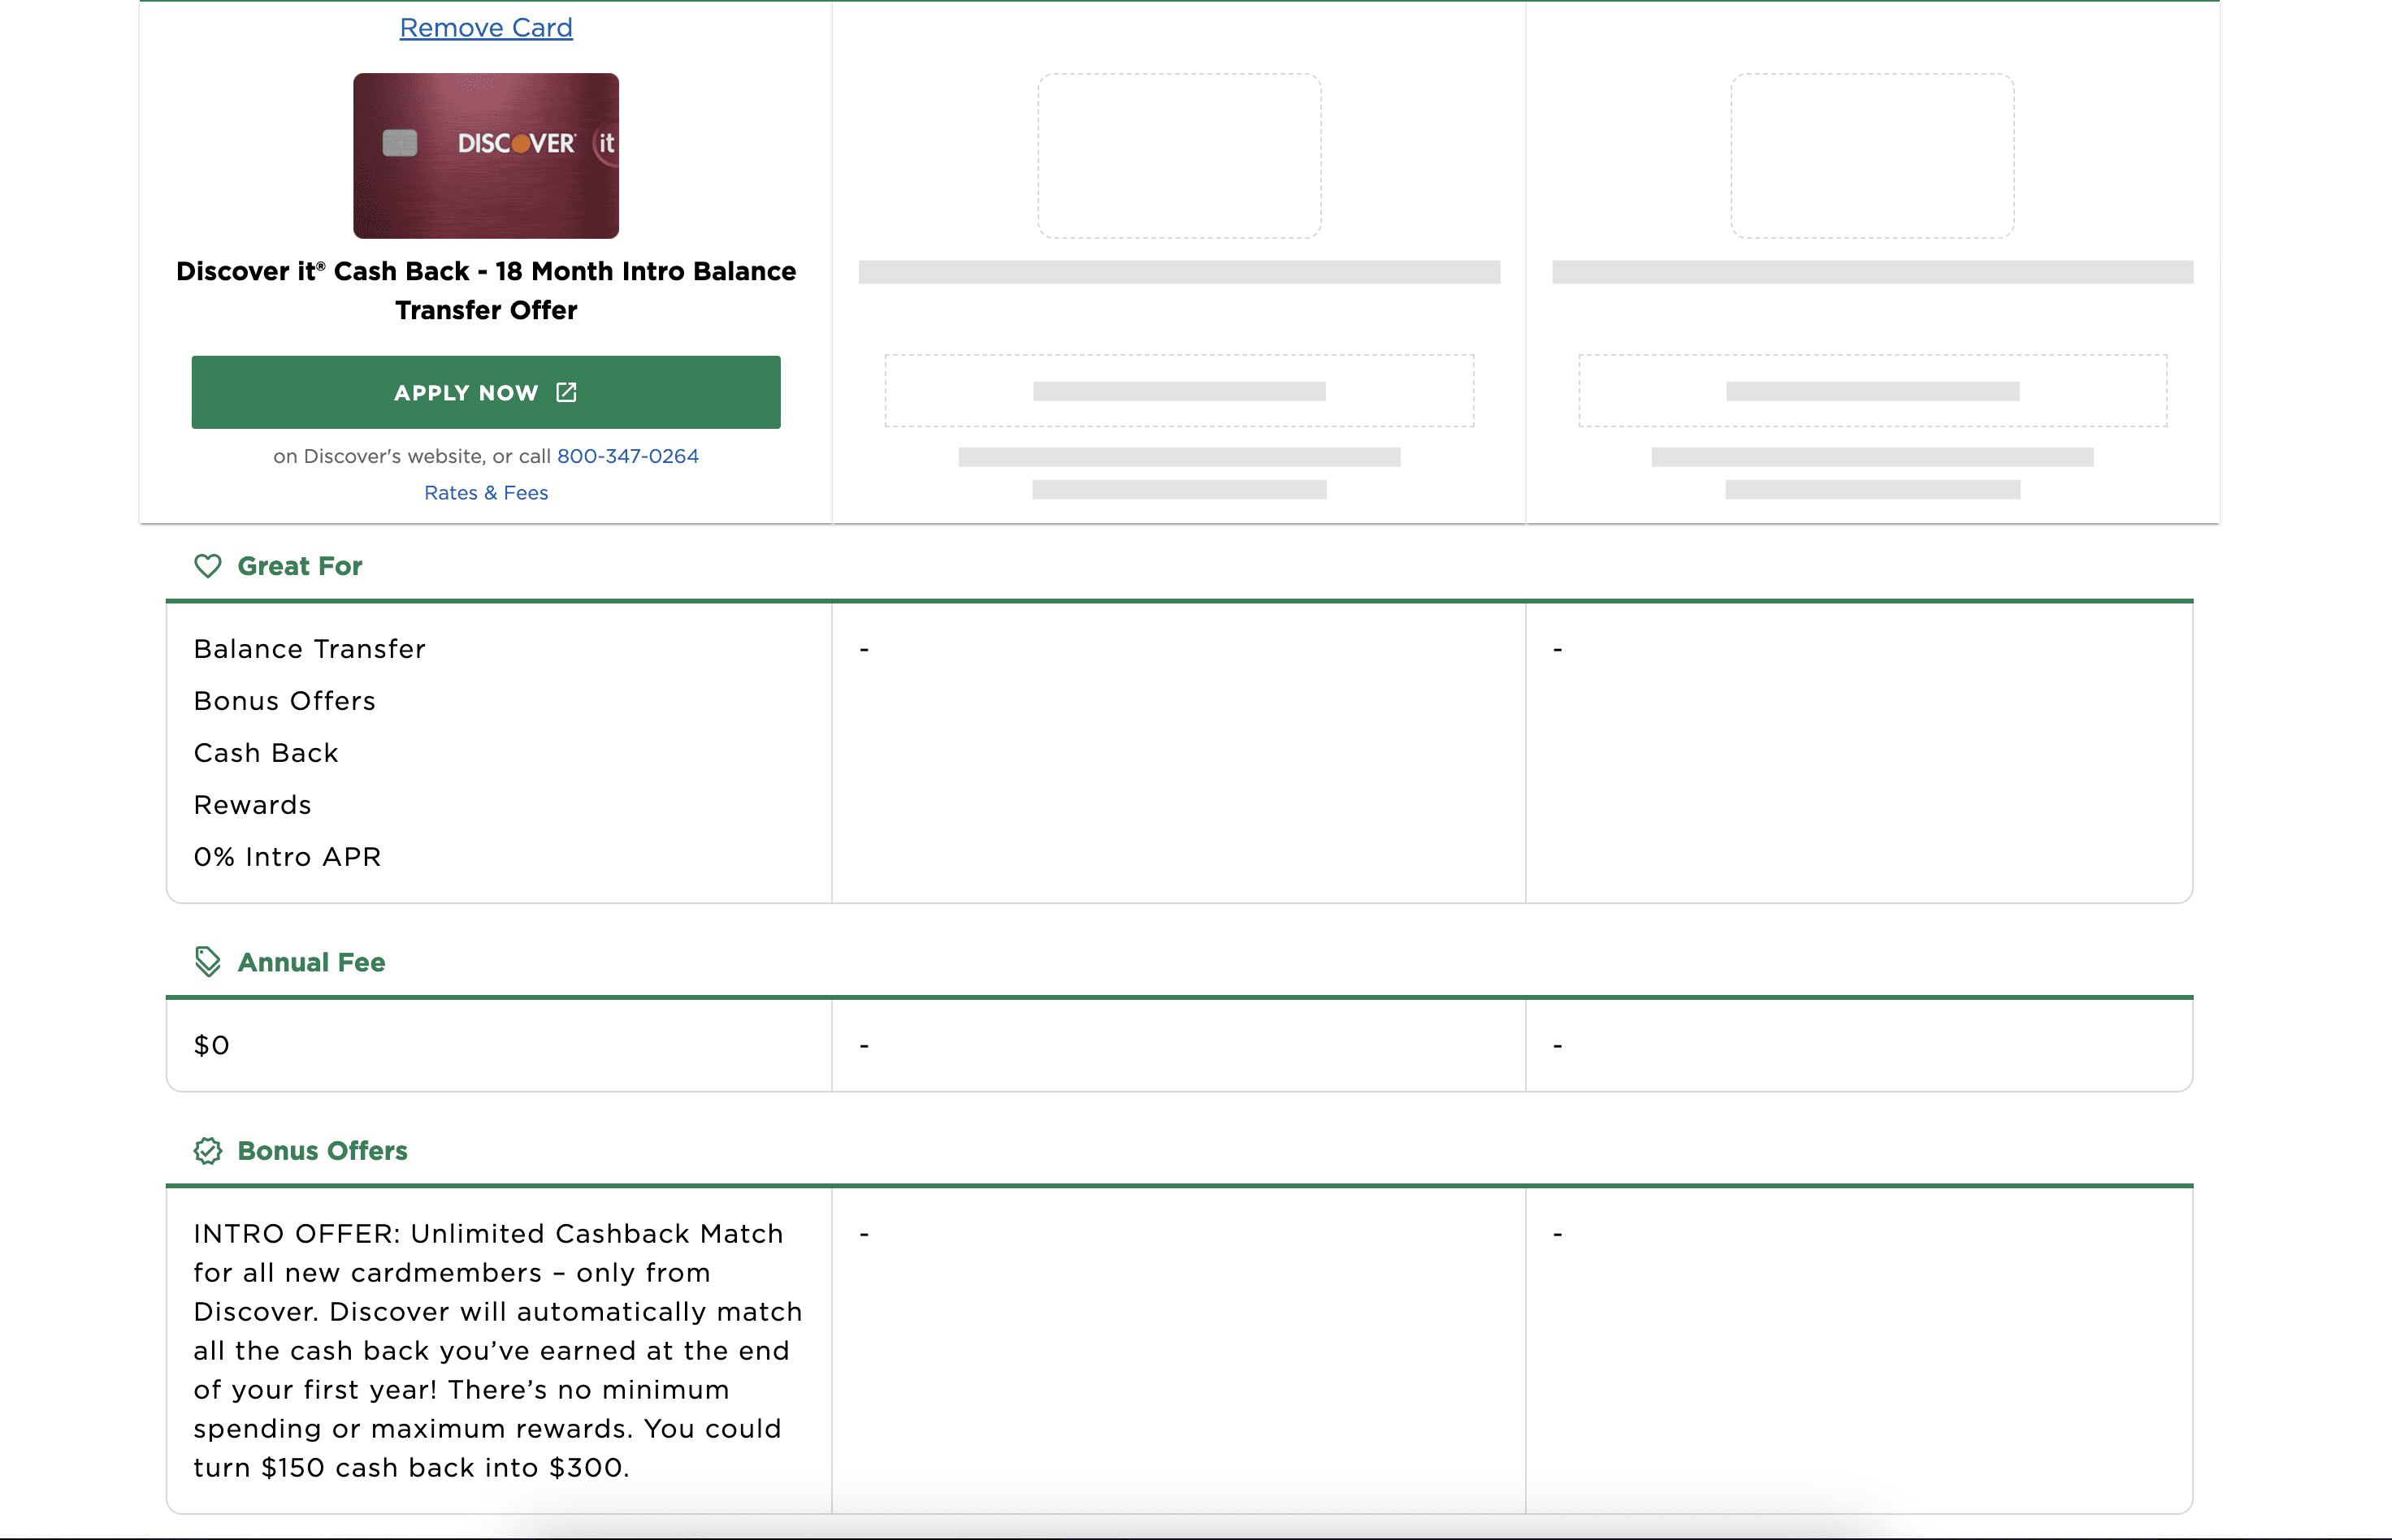Call the 800-347-0264 phone number link

[627, 456]
